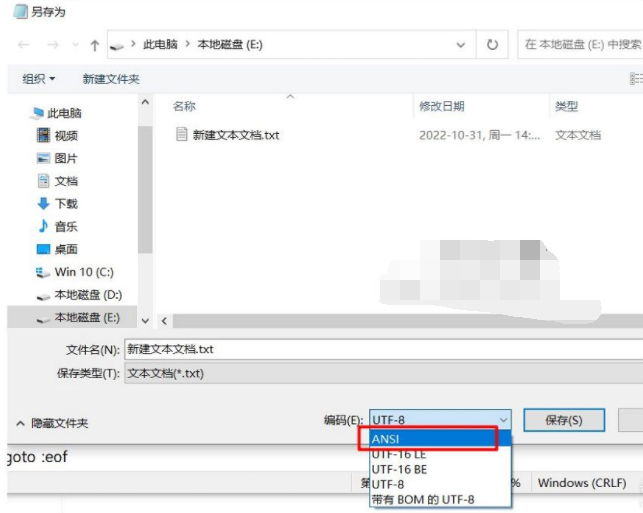This screenshot has height=513, width=643.
Task: Choose UTF-8 option in encoding list
Action: (x=440, y=484)
